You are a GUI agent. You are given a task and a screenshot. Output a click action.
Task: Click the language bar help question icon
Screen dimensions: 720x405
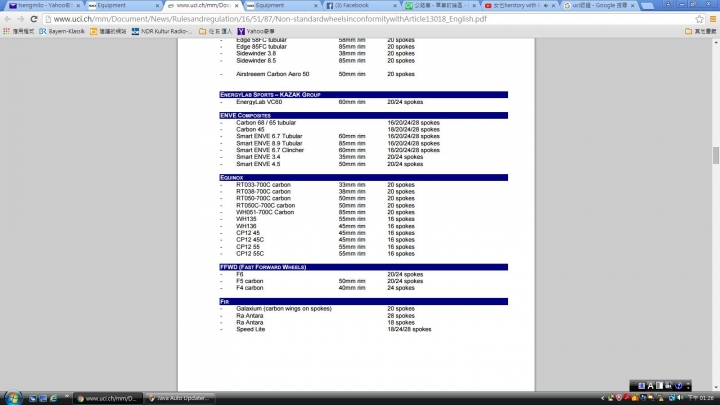point(679,386)
